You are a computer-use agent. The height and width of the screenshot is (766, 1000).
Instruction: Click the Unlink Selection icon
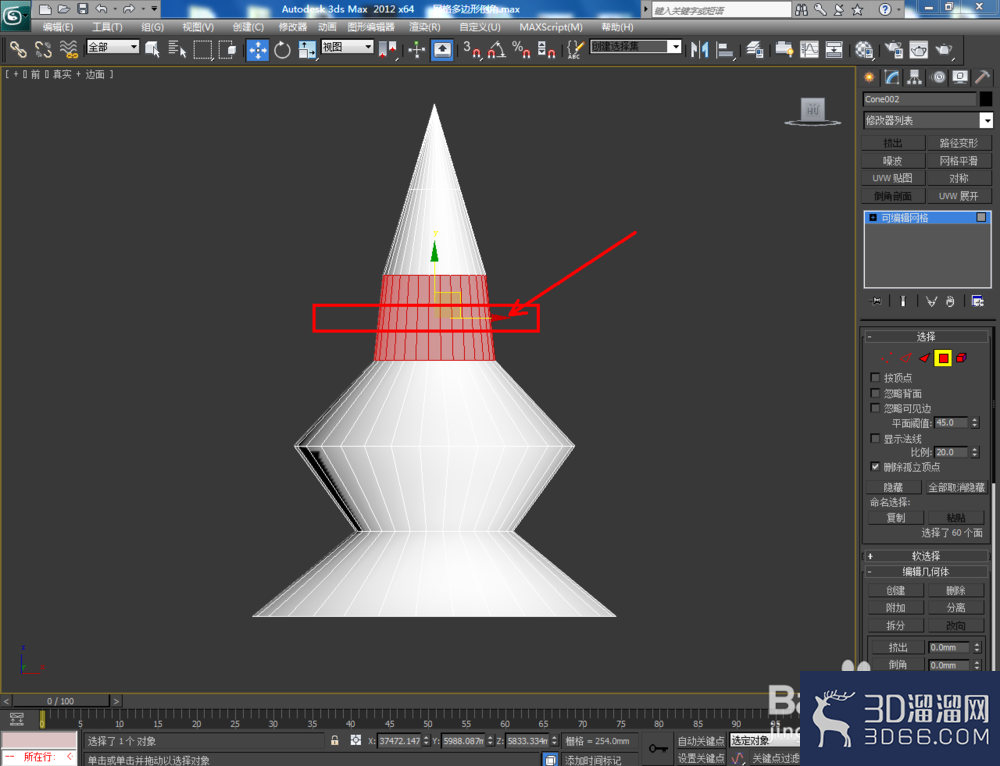coord(43,50)
